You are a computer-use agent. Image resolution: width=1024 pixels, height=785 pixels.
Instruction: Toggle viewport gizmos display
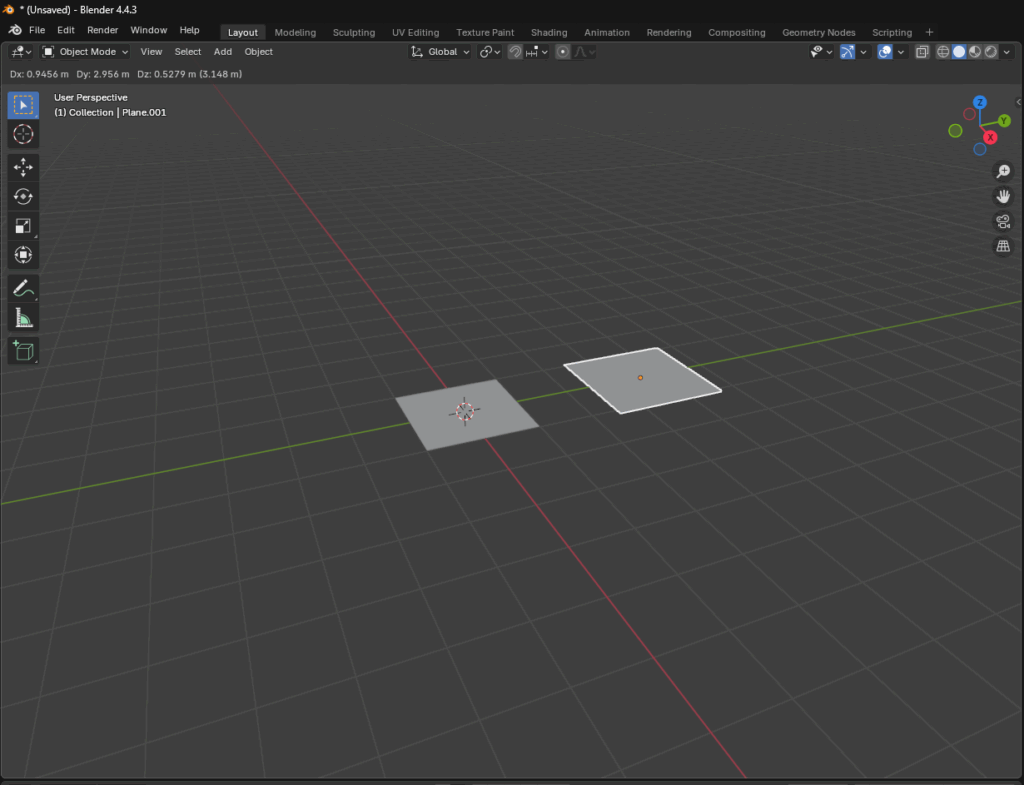pos(847,52)
